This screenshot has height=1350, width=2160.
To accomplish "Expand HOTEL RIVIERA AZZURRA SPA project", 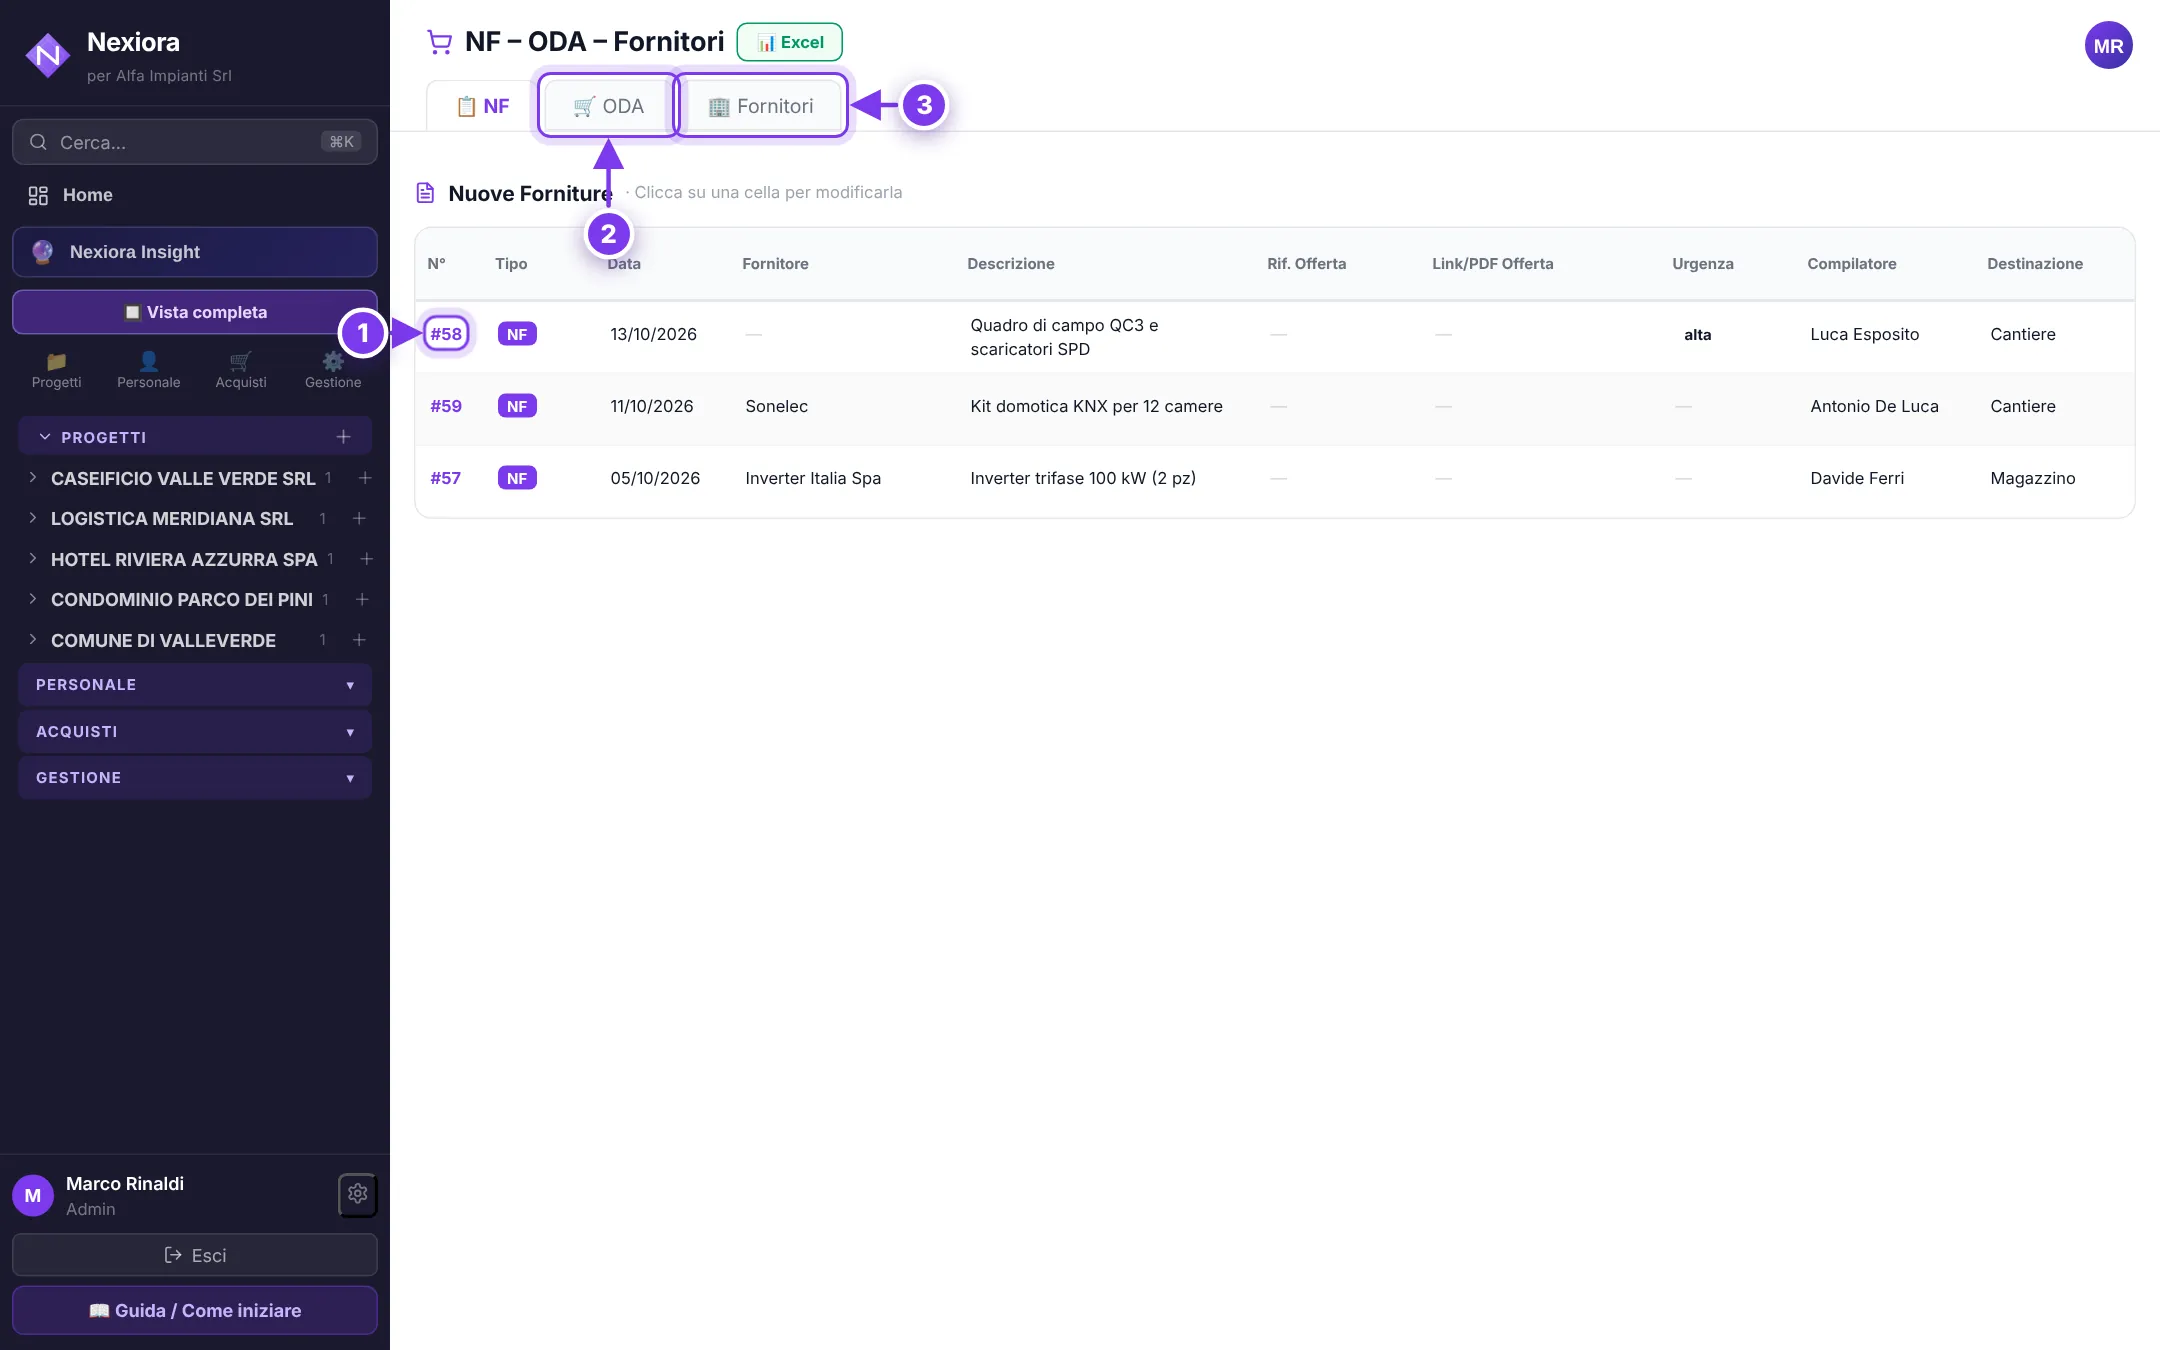I will (33, 559).
